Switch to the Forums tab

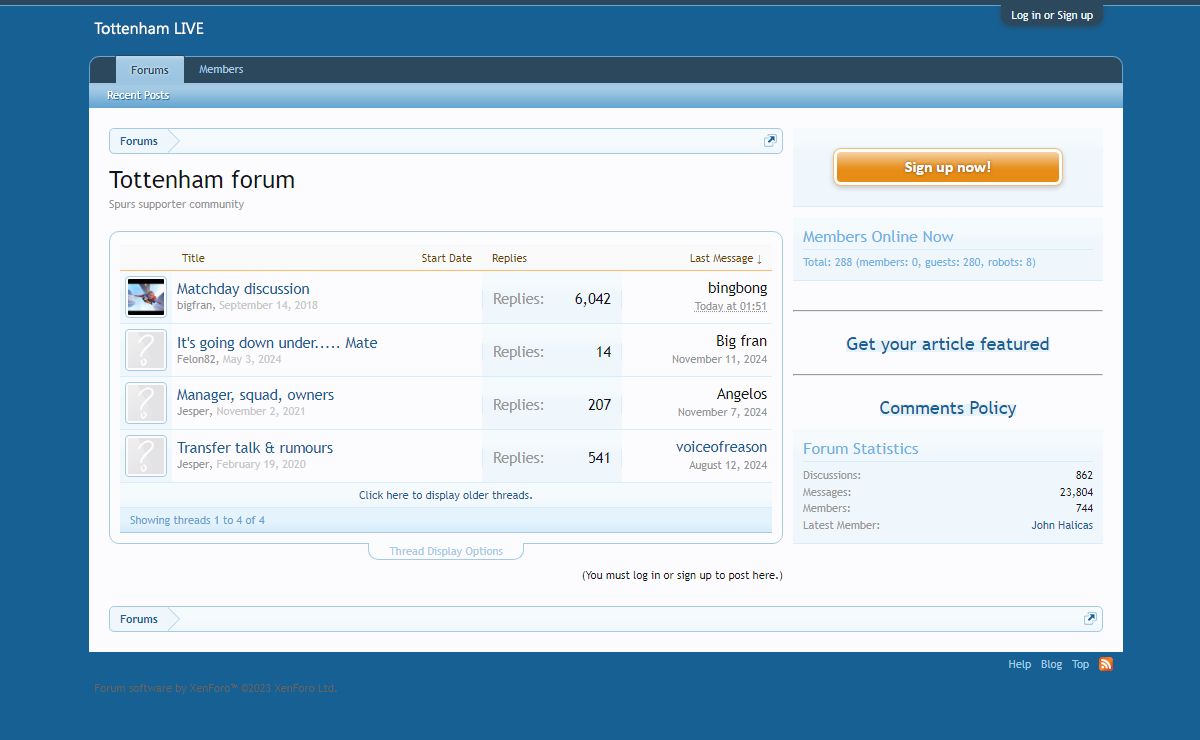tap(150, 70)
